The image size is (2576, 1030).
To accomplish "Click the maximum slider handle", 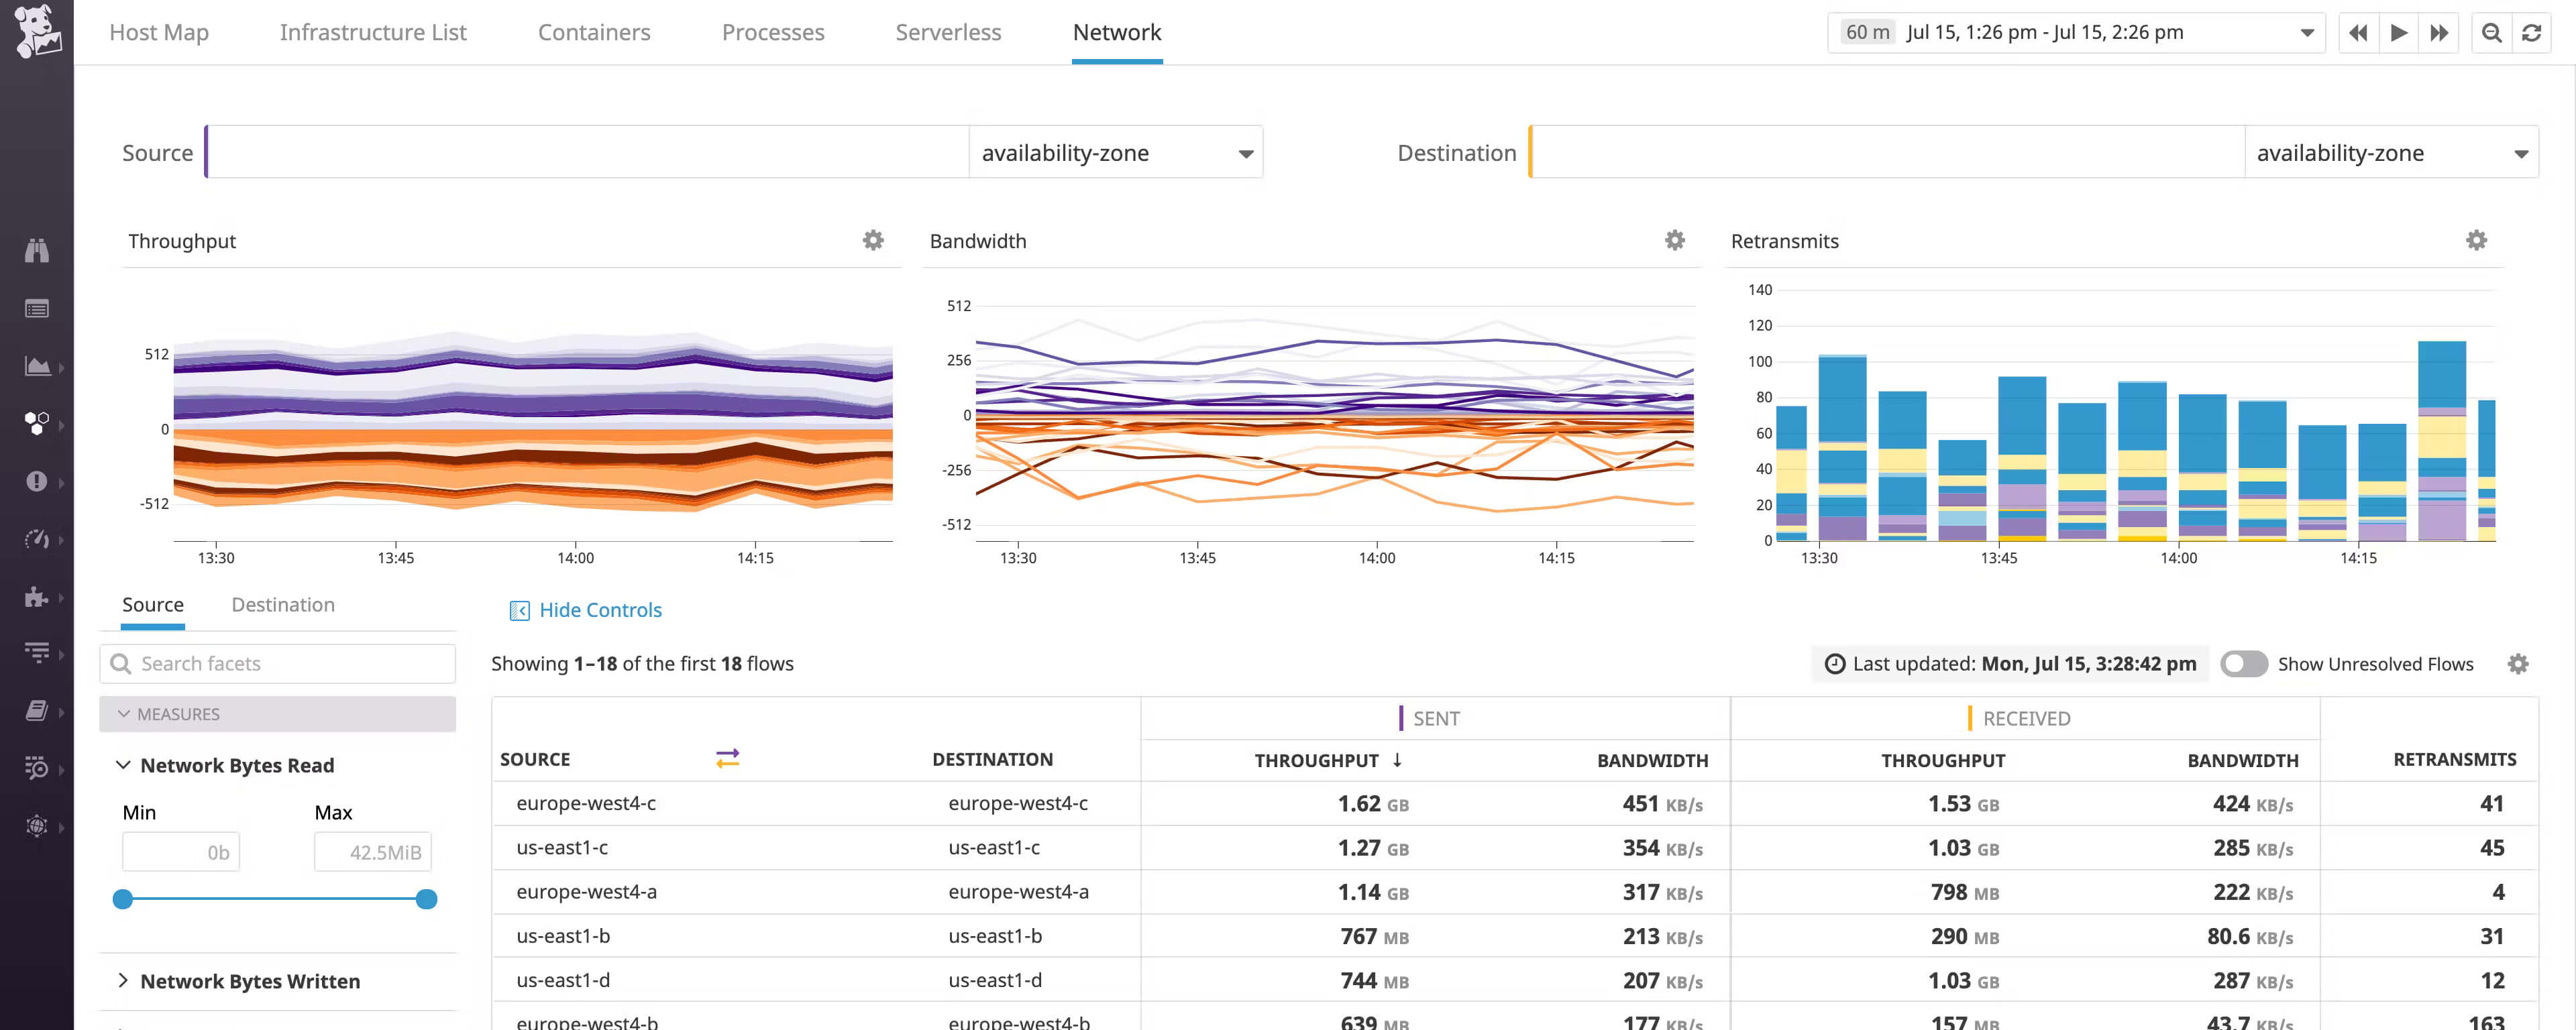I will click(x=427, y=899).
